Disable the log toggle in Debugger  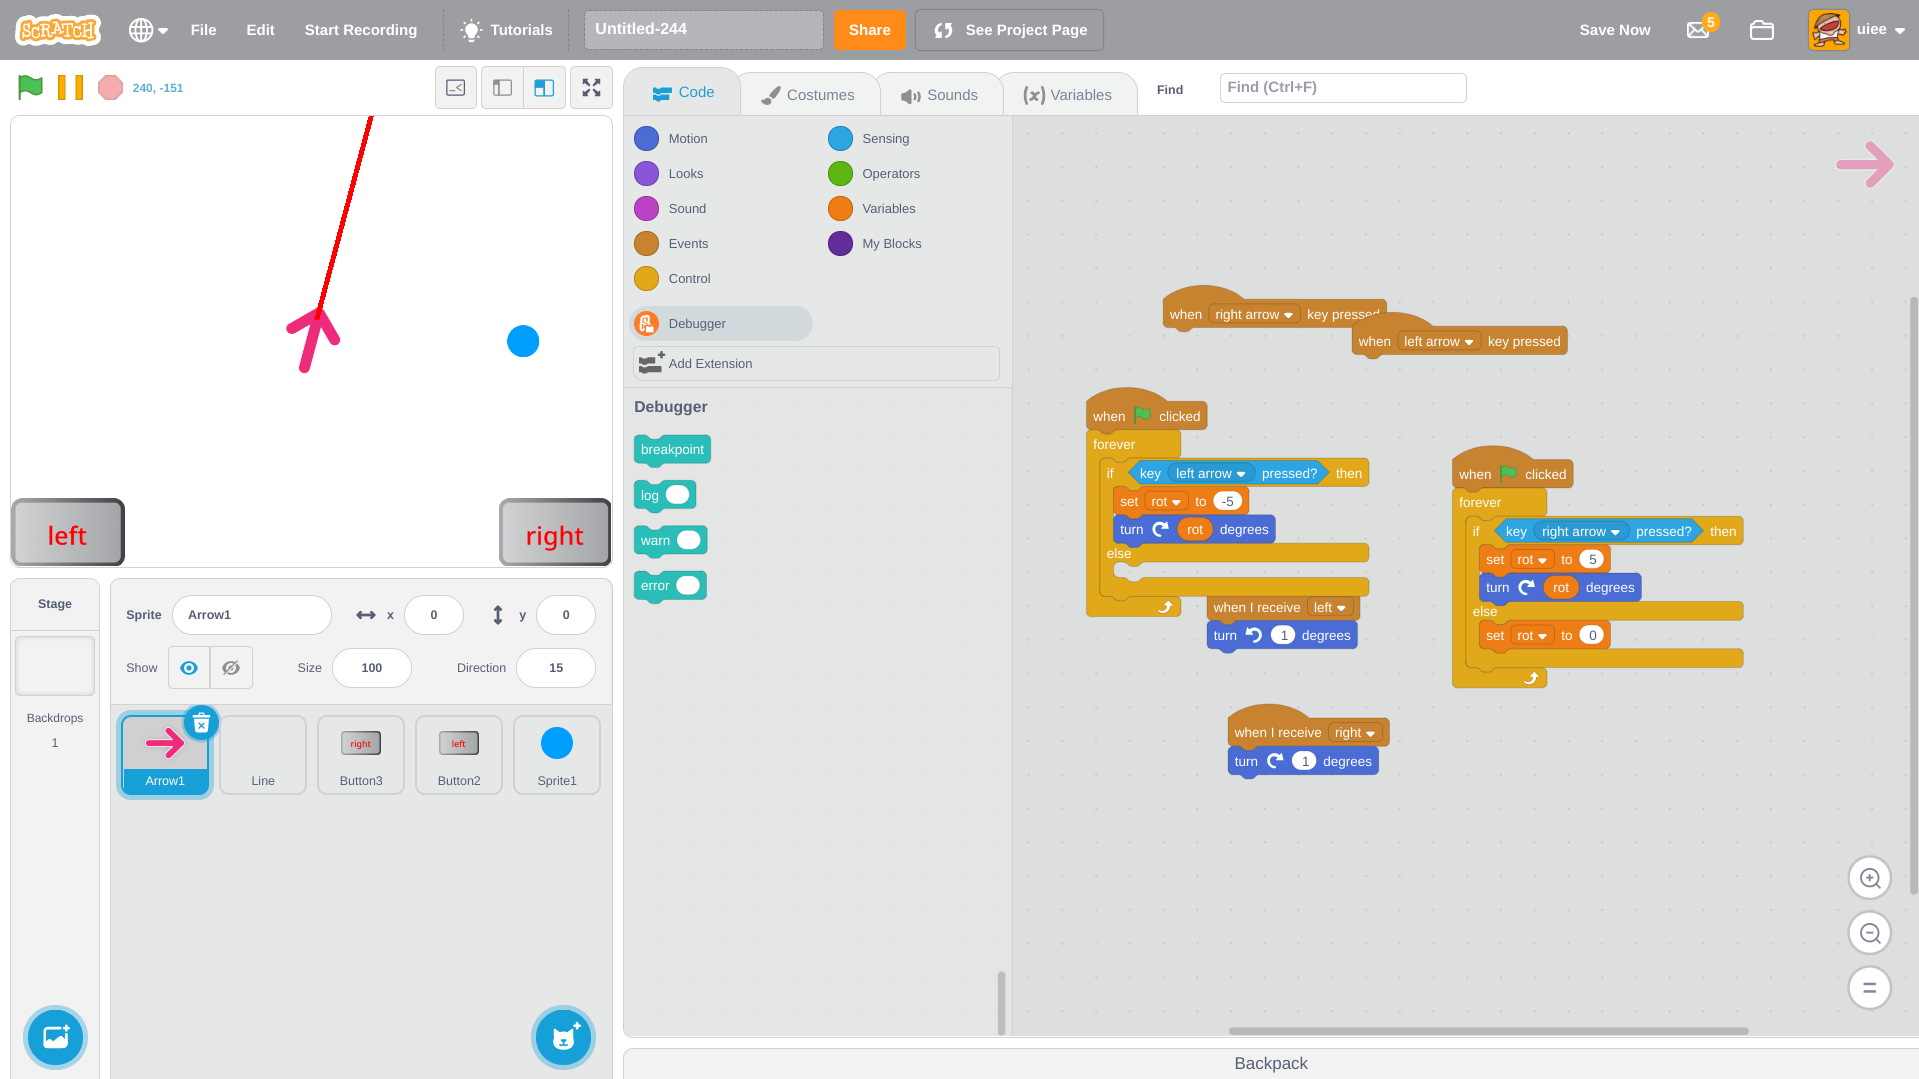tap(678, 494)
